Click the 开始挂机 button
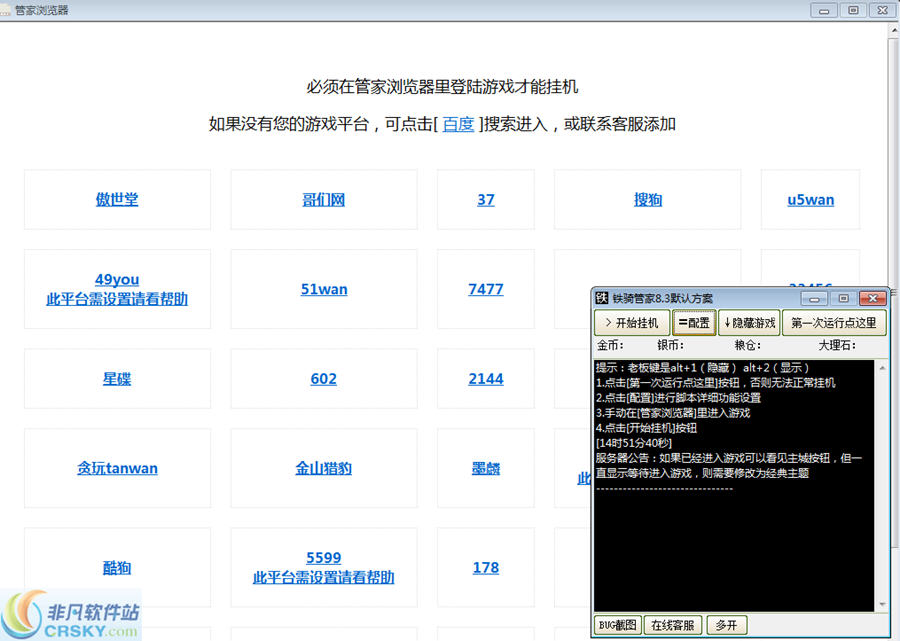 click(x=632, y=323)
